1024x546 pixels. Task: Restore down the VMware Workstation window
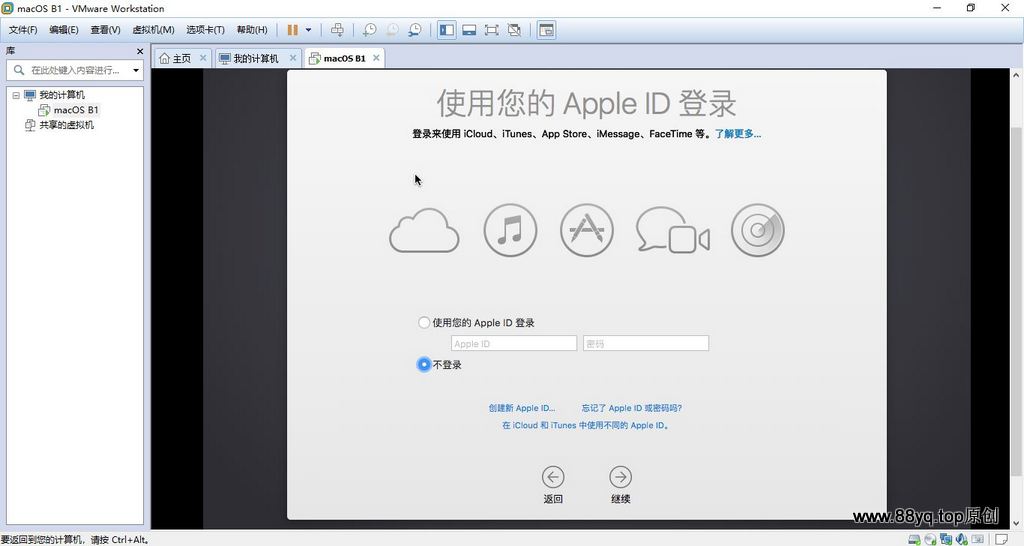click(x=971, y=8)
